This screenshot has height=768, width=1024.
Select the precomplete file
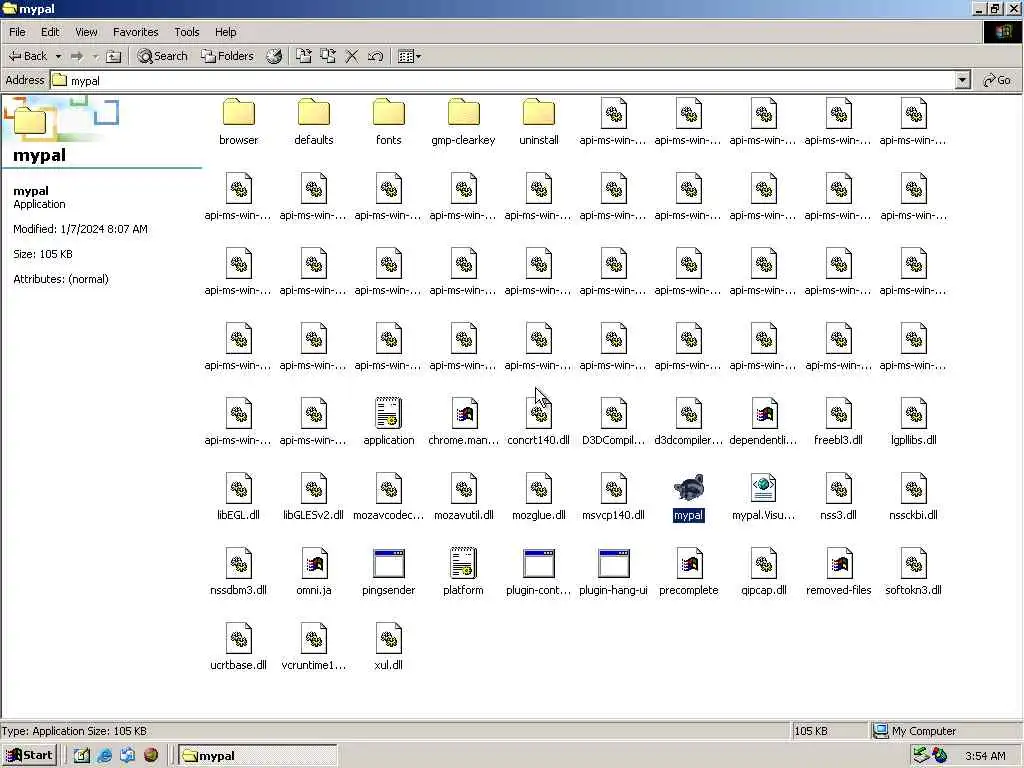point(688,572)
